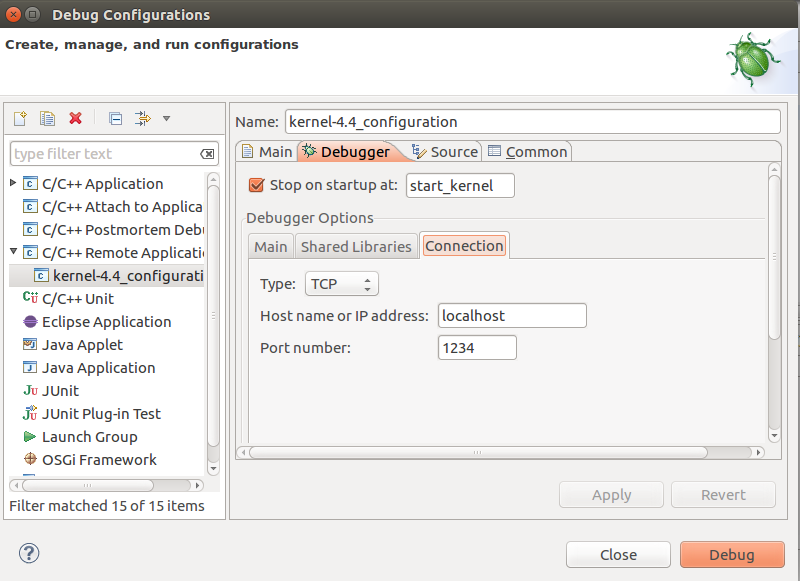
Task: Click the Eclipse Application icon
Action: click(x=30, y=321)
